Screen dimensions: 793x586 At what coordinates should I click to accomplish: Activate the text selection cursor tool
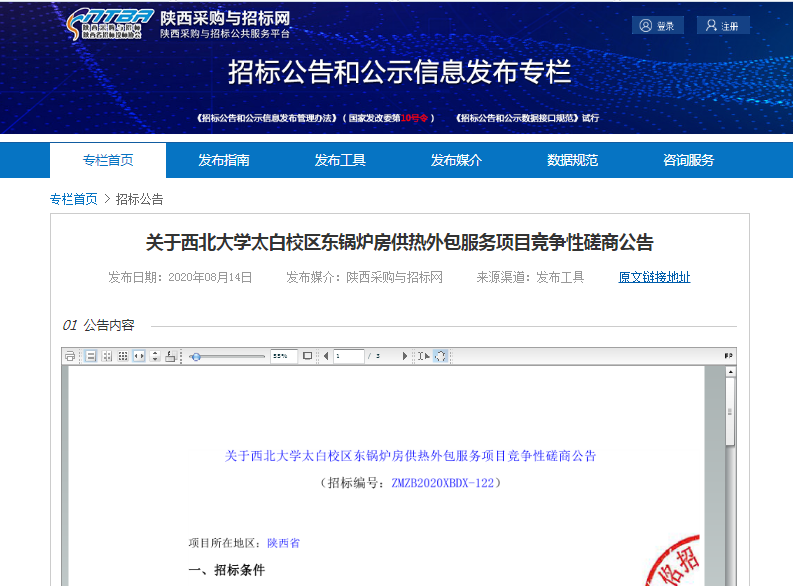(x=423, y=356)
